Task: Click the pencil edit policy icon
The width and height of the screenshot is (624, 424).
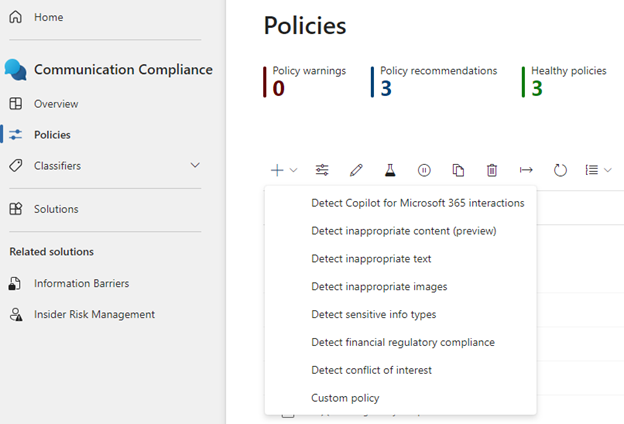Action: 356,170
